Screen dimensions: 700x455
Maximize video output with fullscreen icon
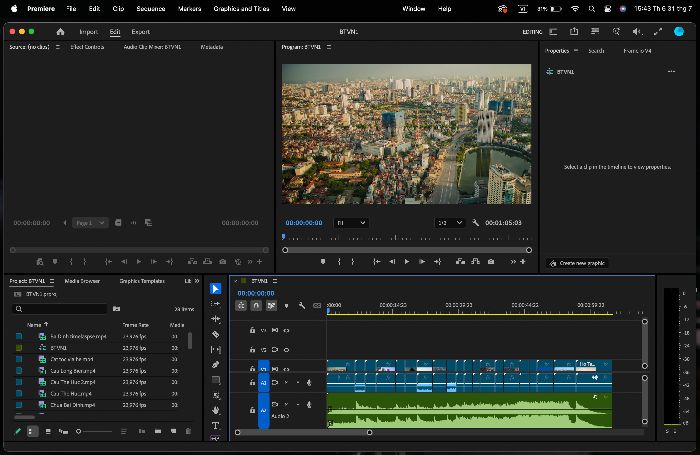click(658, 31)
